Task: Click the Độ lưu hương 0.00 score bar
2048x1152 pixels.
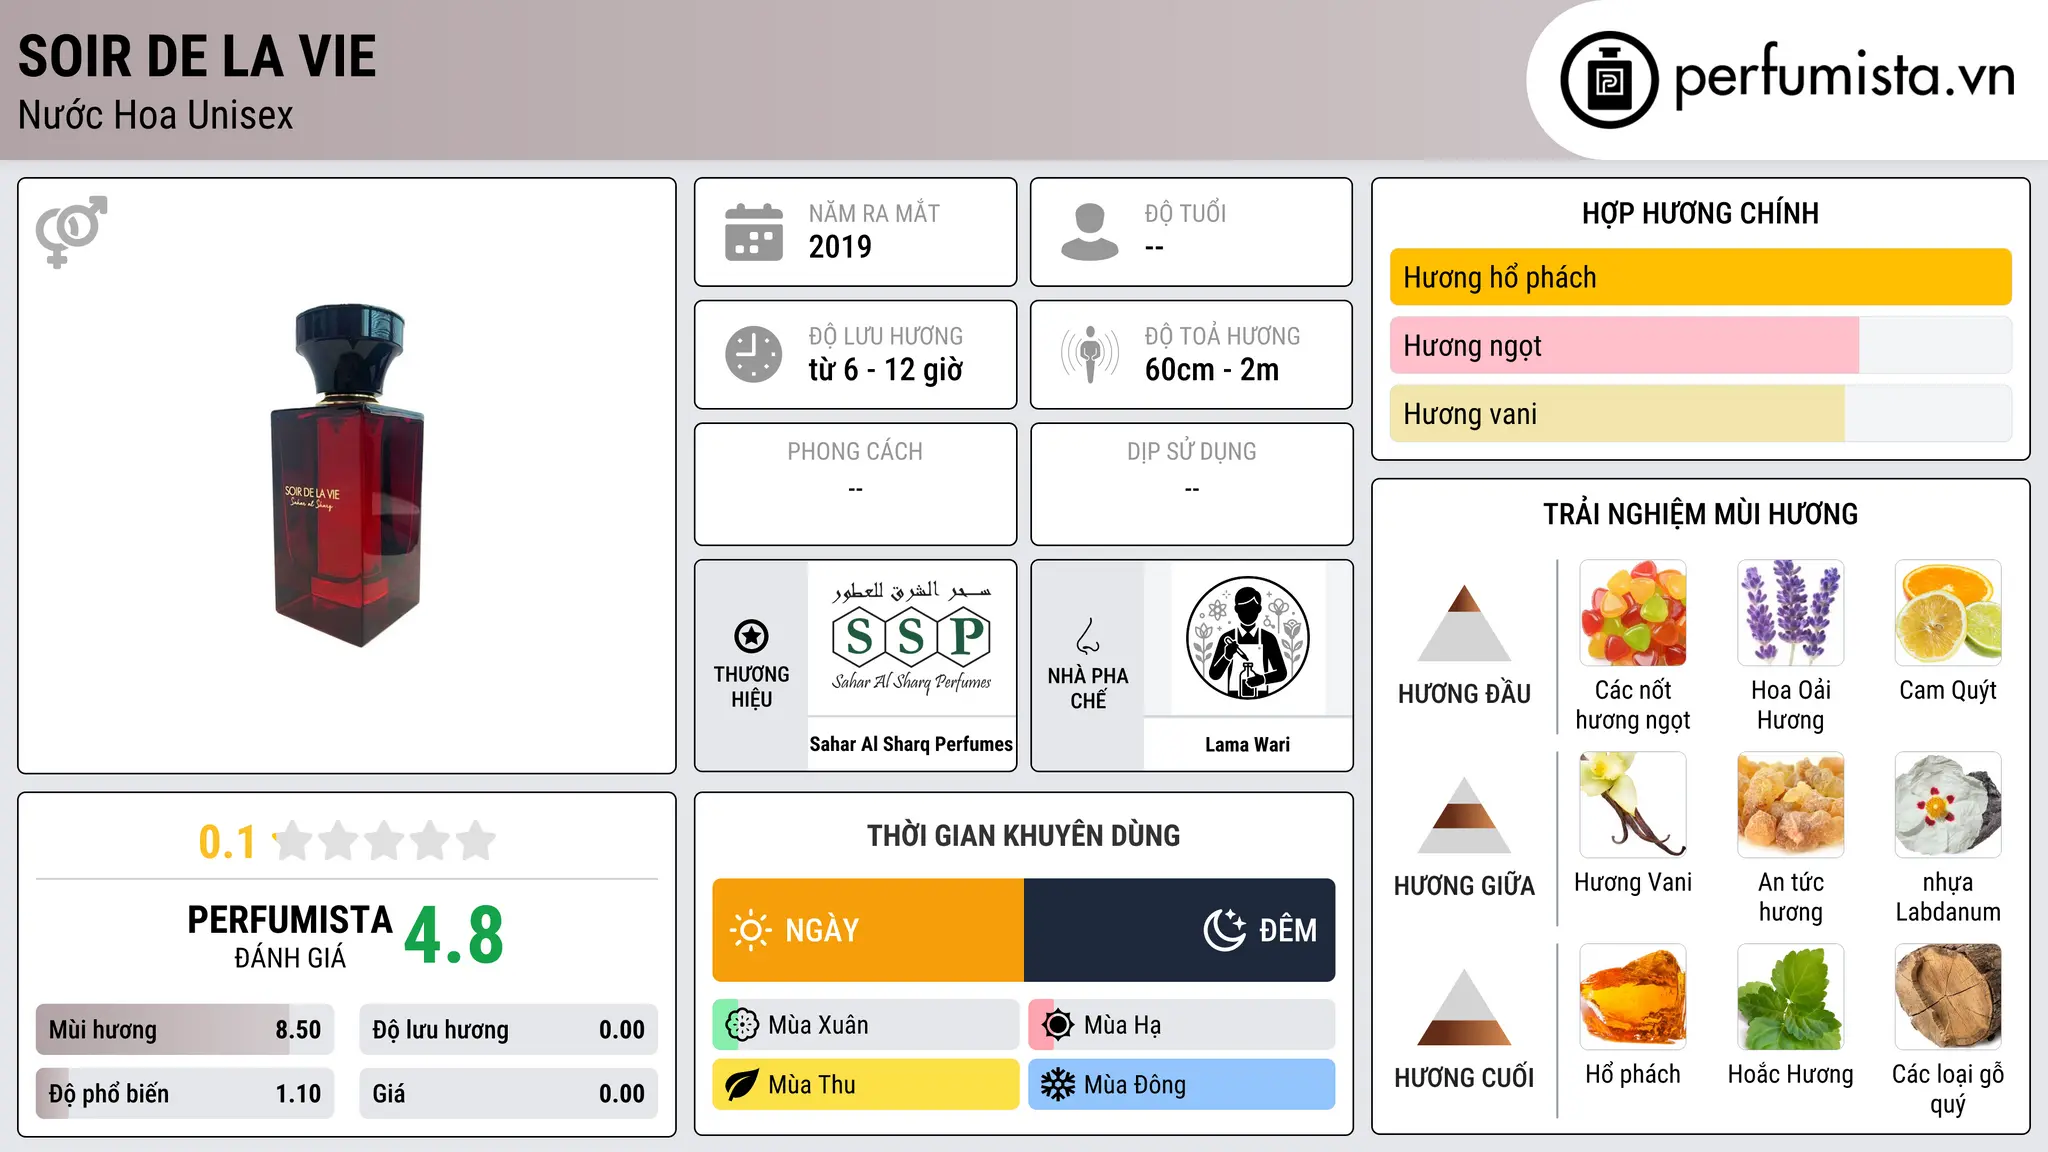Action: click(x=508, y=1029)
